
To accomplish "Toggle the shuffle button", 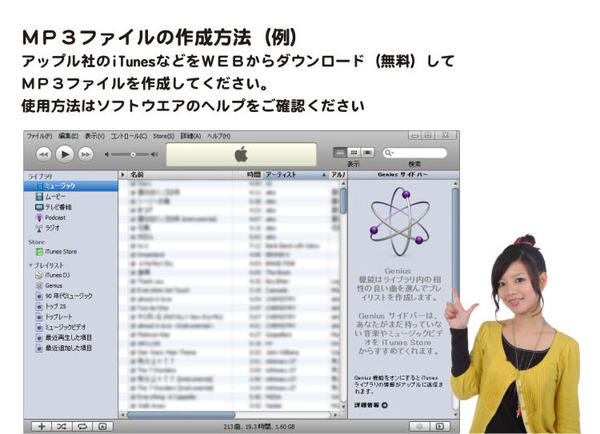I will (x=62, y=426).
